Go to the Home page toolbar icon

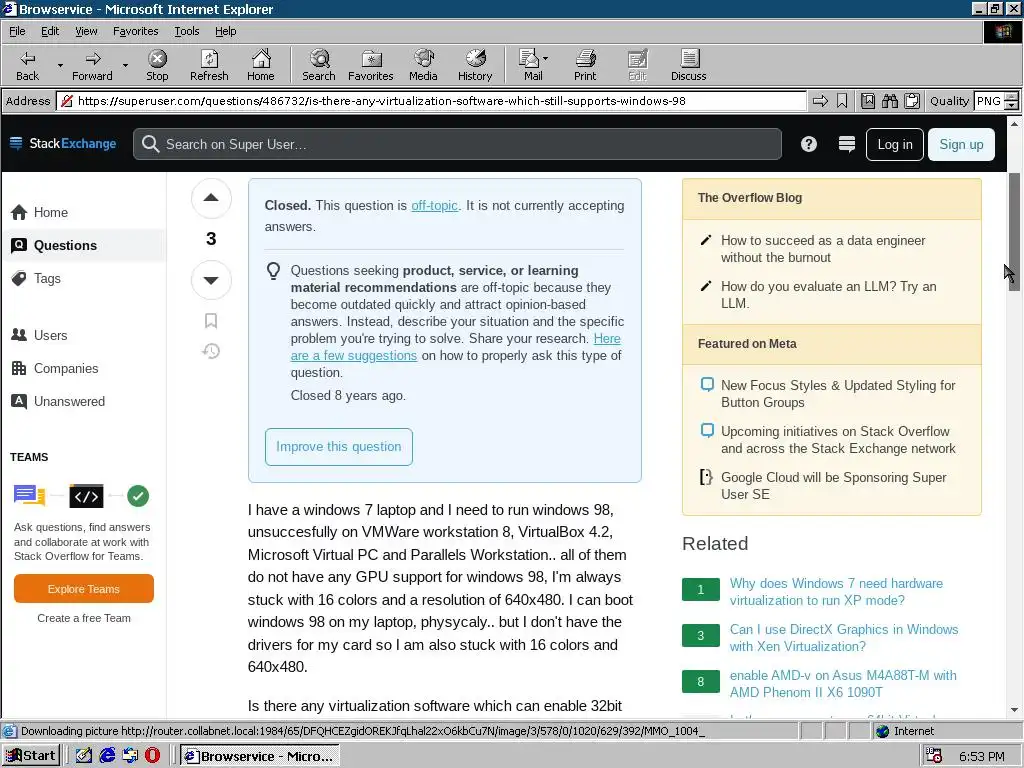pos(261,65)
